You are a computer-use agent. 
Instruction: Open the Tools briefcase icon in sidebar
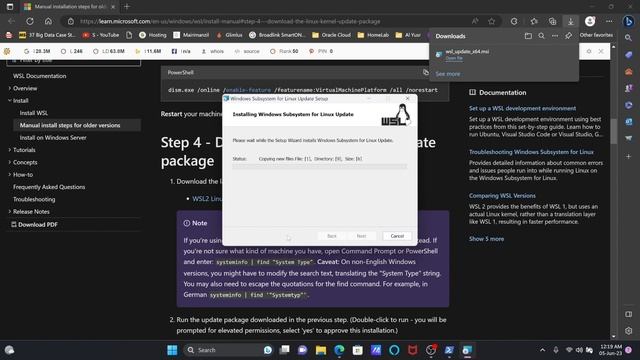(629, 71)
